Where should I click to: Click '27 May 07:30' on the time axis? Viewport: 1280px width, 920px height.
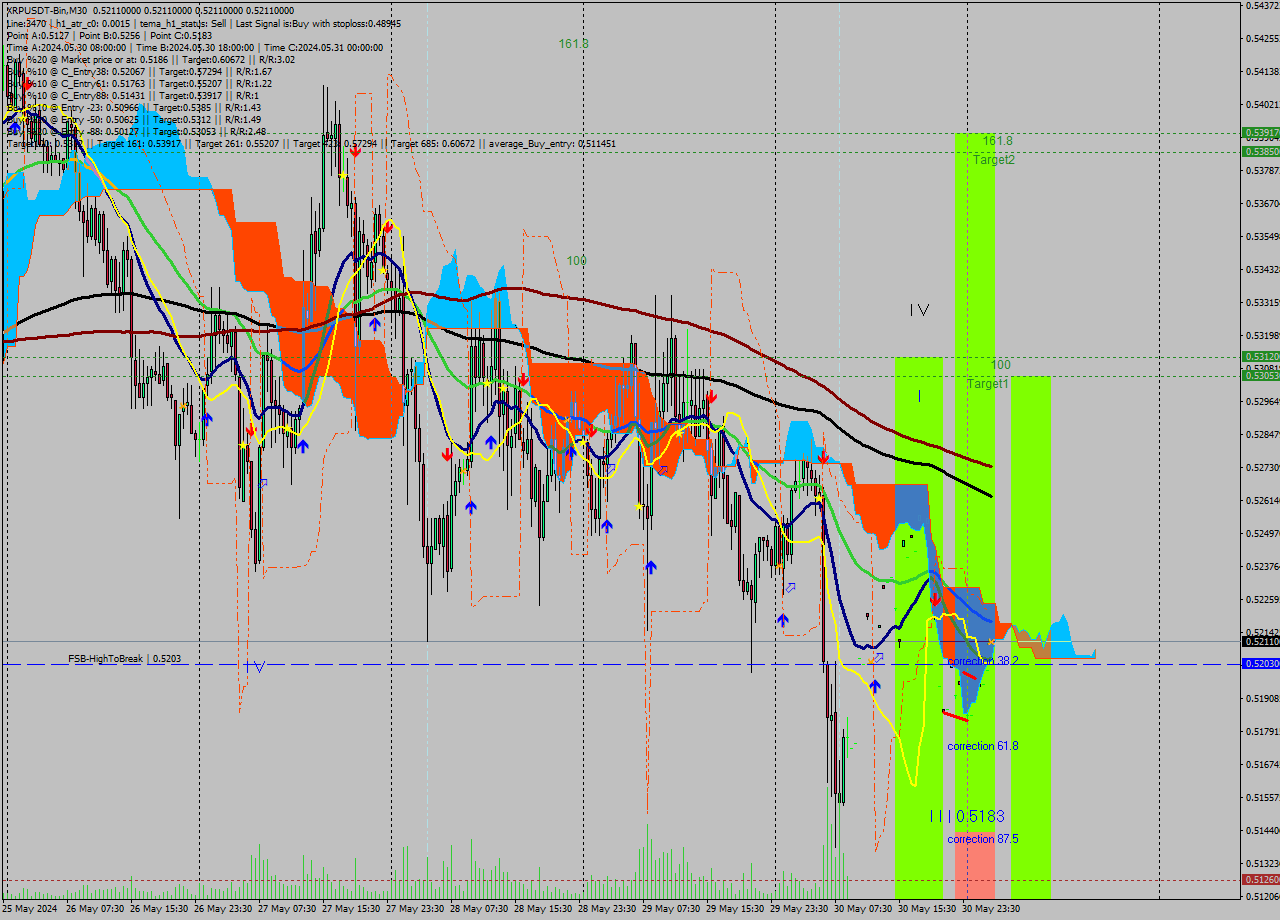288,909
